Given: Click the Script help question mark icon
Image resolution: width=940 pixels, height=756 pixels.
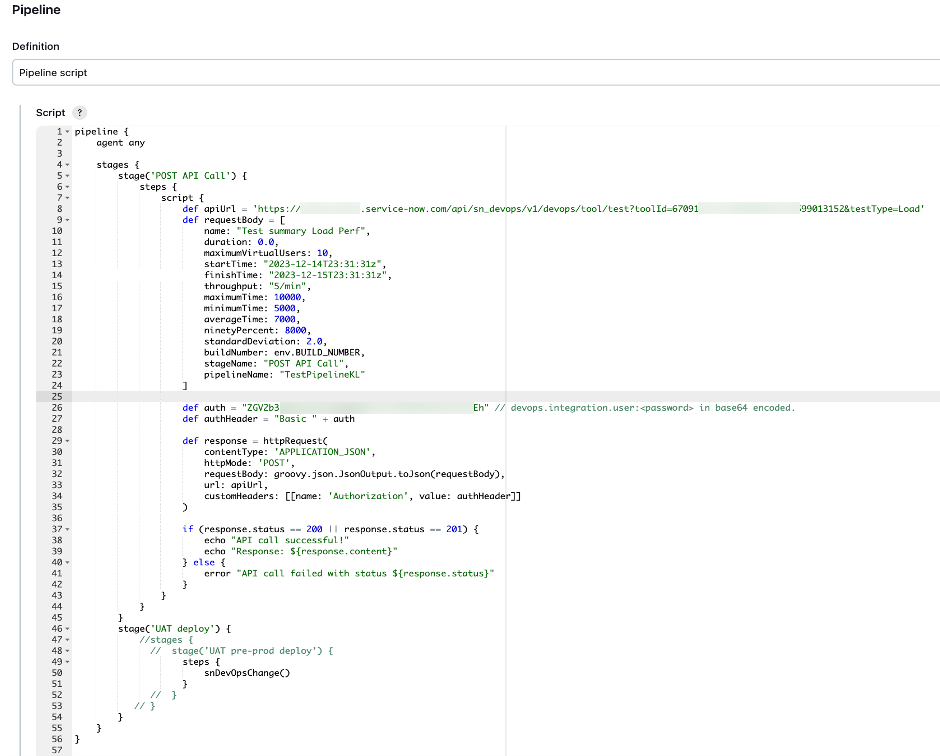Looking at the screenshot, I should coord(79,113).
